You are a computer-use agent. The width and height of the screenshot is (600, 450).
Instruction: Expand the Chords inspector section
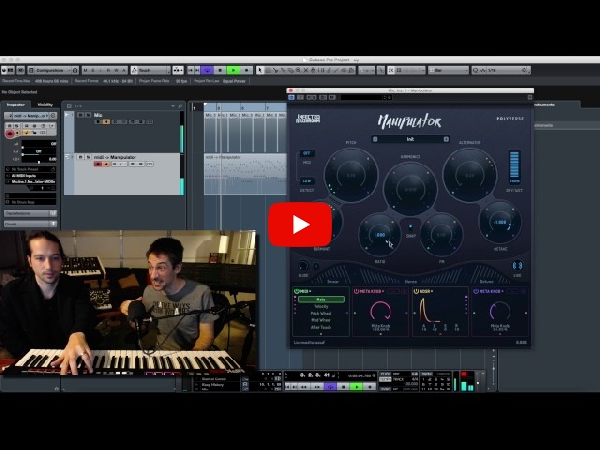point(30,224)
